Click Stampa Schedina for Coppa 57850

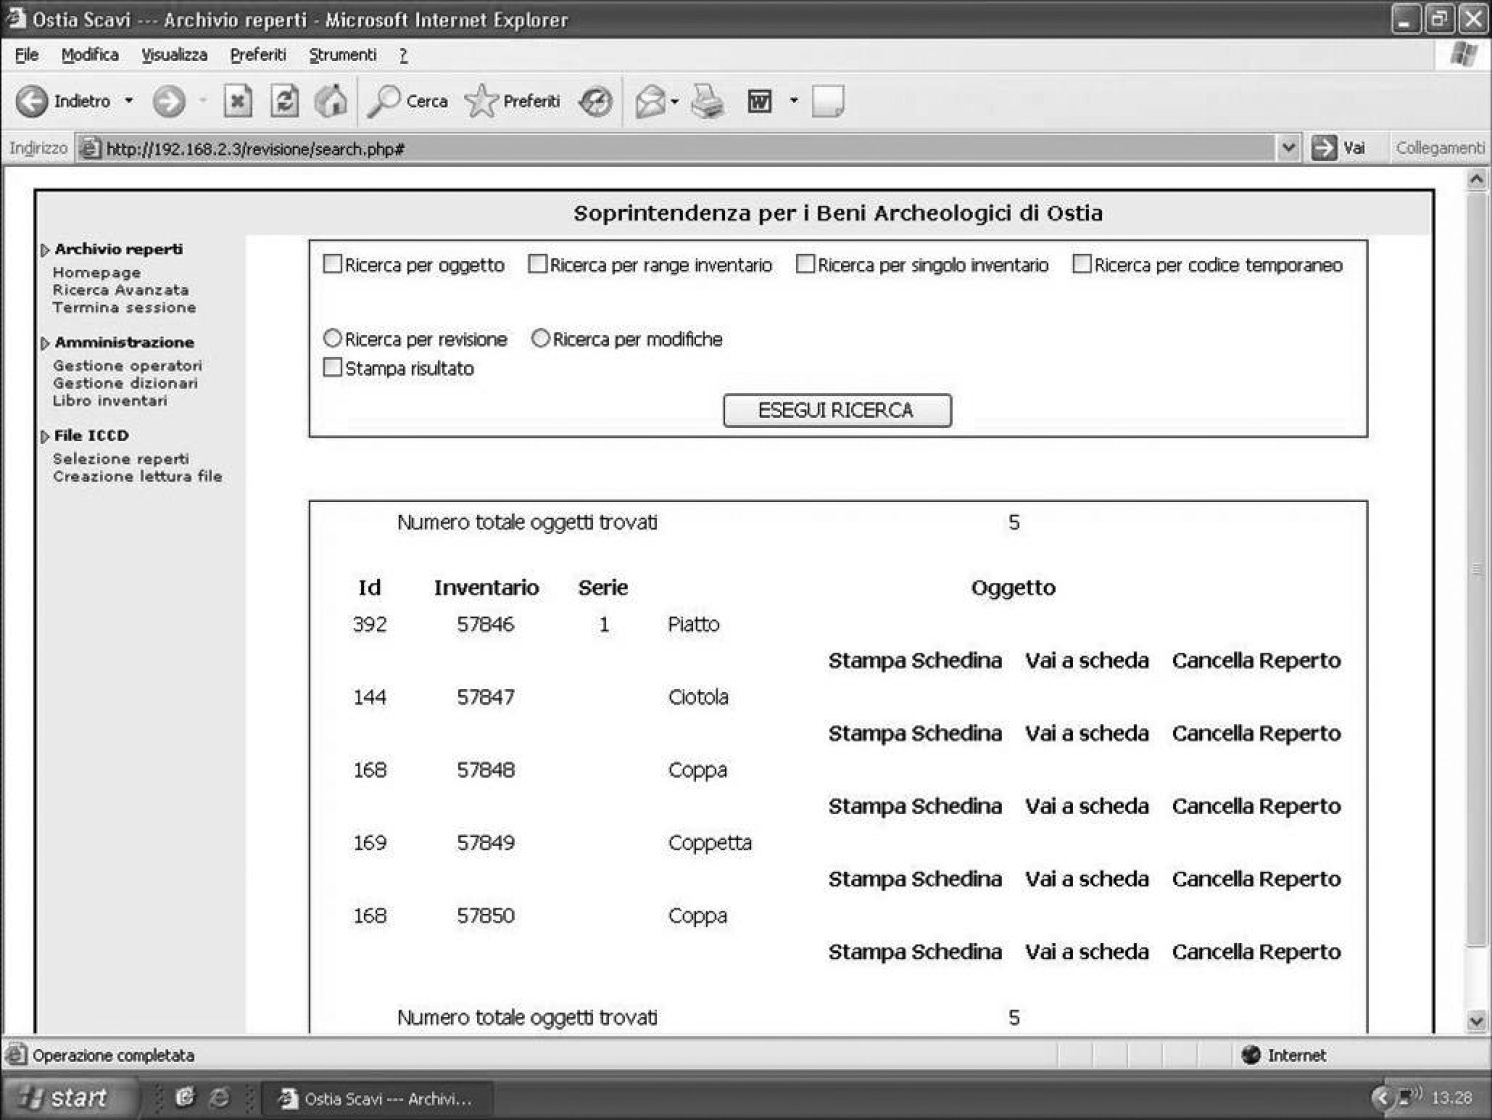(915, 952)
